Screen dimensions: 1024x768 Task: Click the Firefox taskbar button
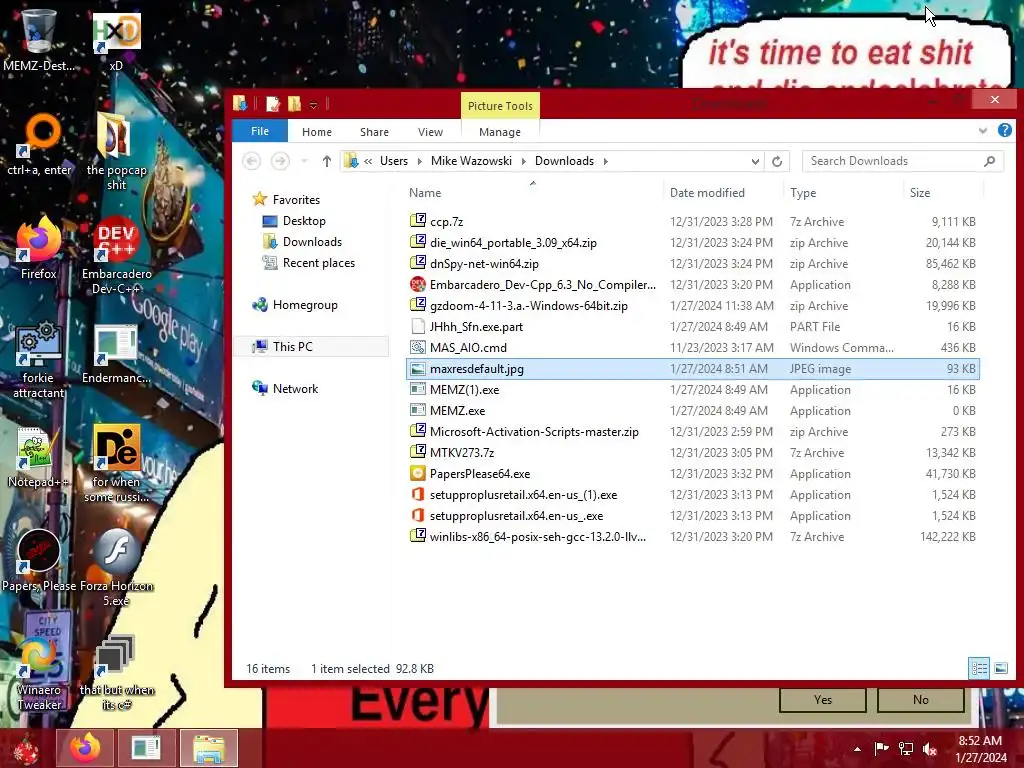[85, 748]
